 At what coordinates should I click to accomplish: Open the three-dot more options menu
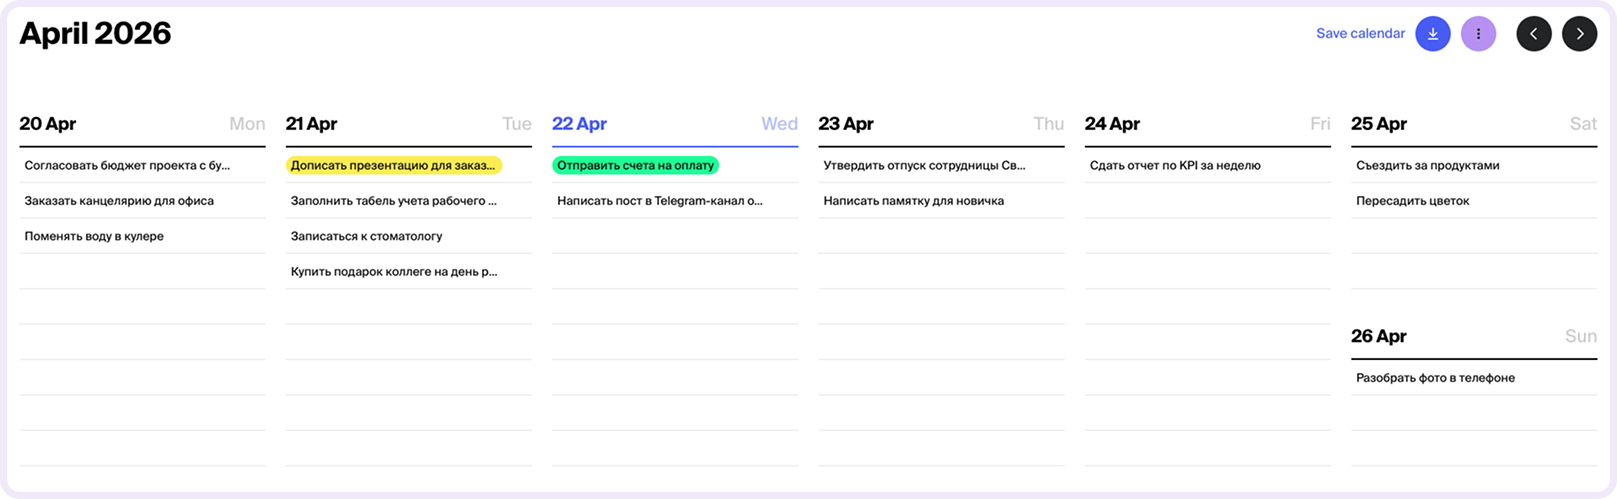1478,34
